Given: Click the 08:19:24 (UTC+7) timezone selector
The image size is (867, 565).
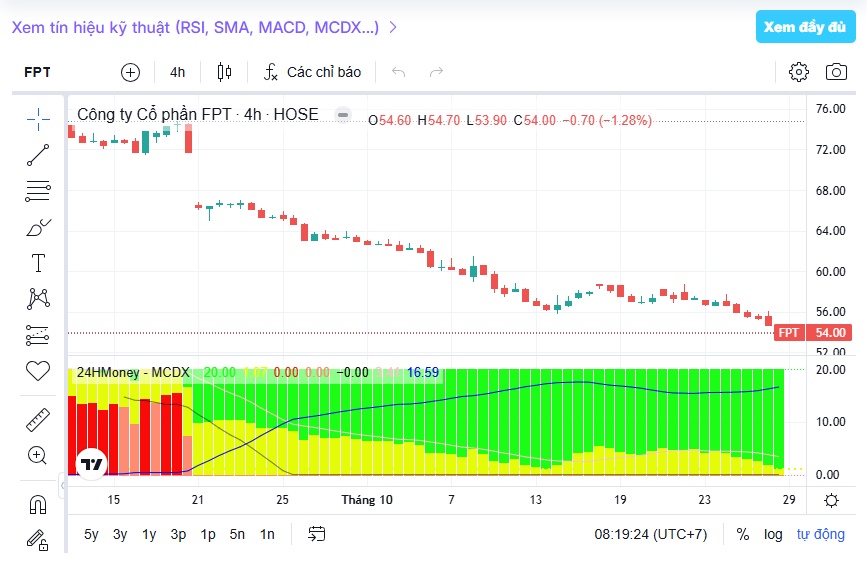Looking at the screenshot, I should pyautogui.click(x=651, y=535).
